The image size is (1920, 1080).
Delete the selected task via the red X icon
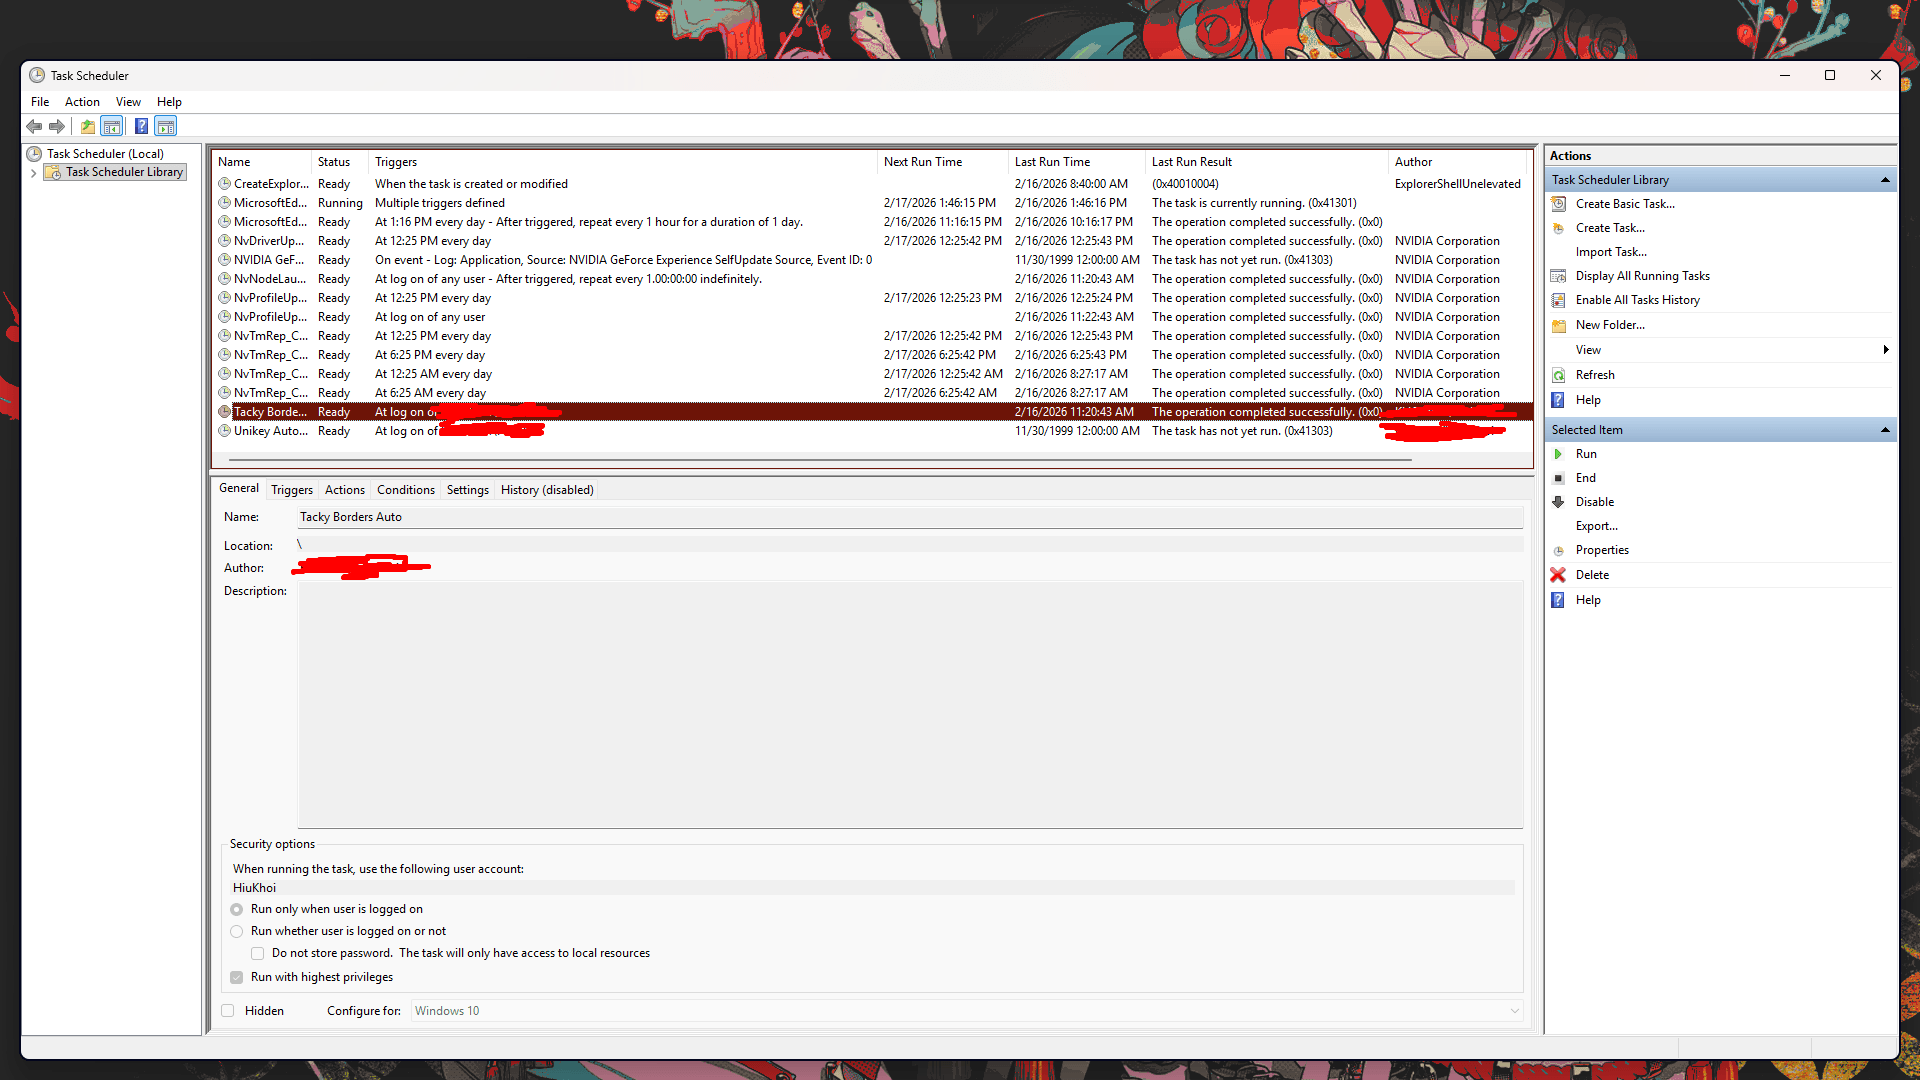click(x=1558, y=574)
